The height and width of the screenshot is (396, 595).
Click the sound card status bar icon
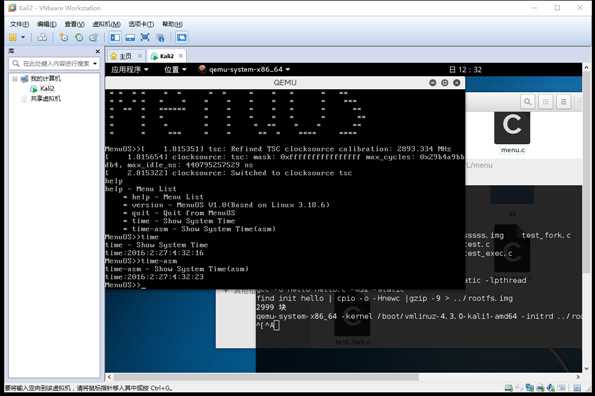click(x=550, y=388)
